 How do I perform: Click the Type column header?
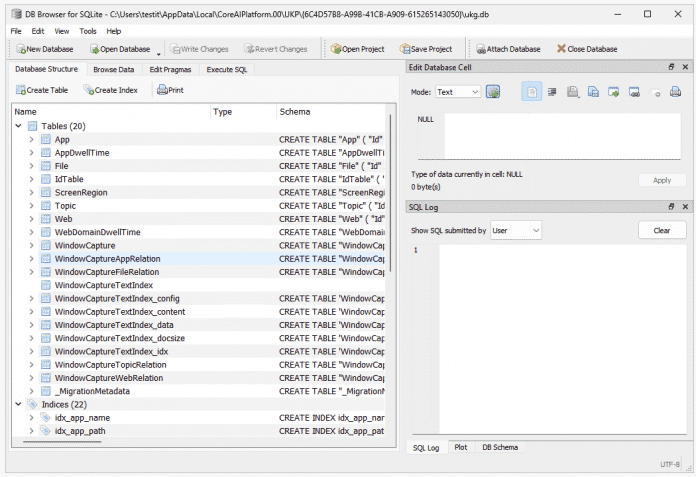tap(243, 112)
